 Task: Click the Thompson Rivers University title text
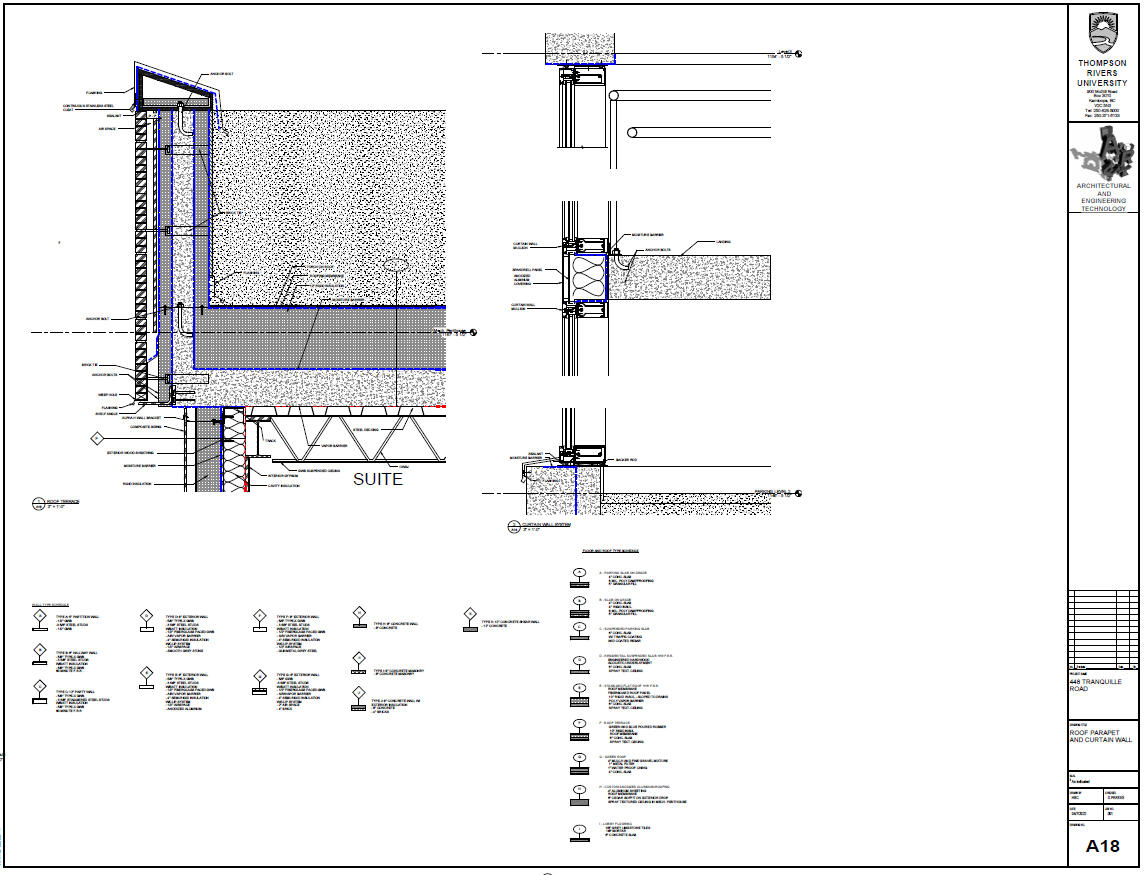pyautogui.click(x=1102, y=72)
